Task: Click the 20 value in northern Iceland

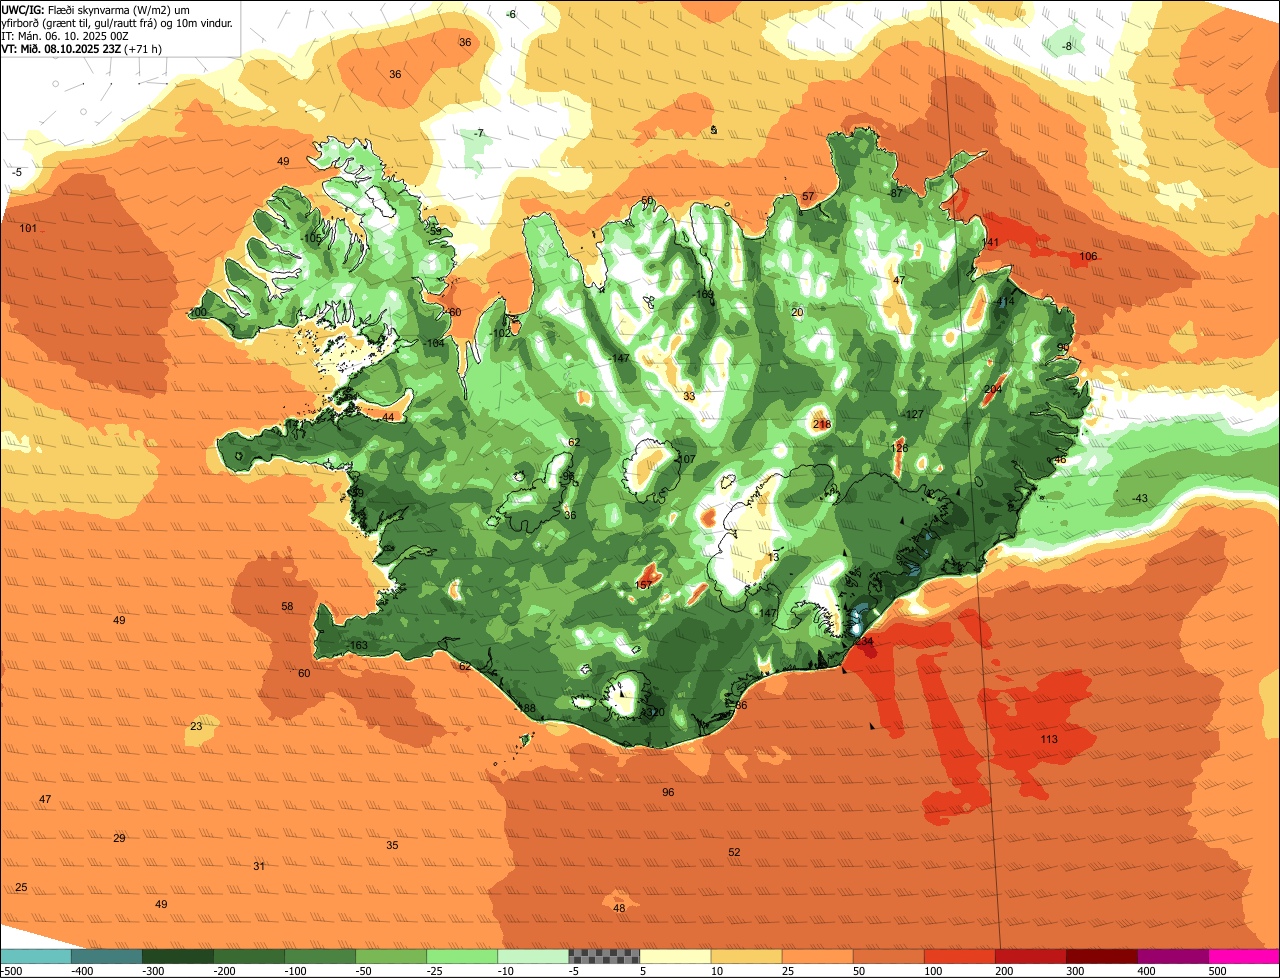Action: point(797,313)
